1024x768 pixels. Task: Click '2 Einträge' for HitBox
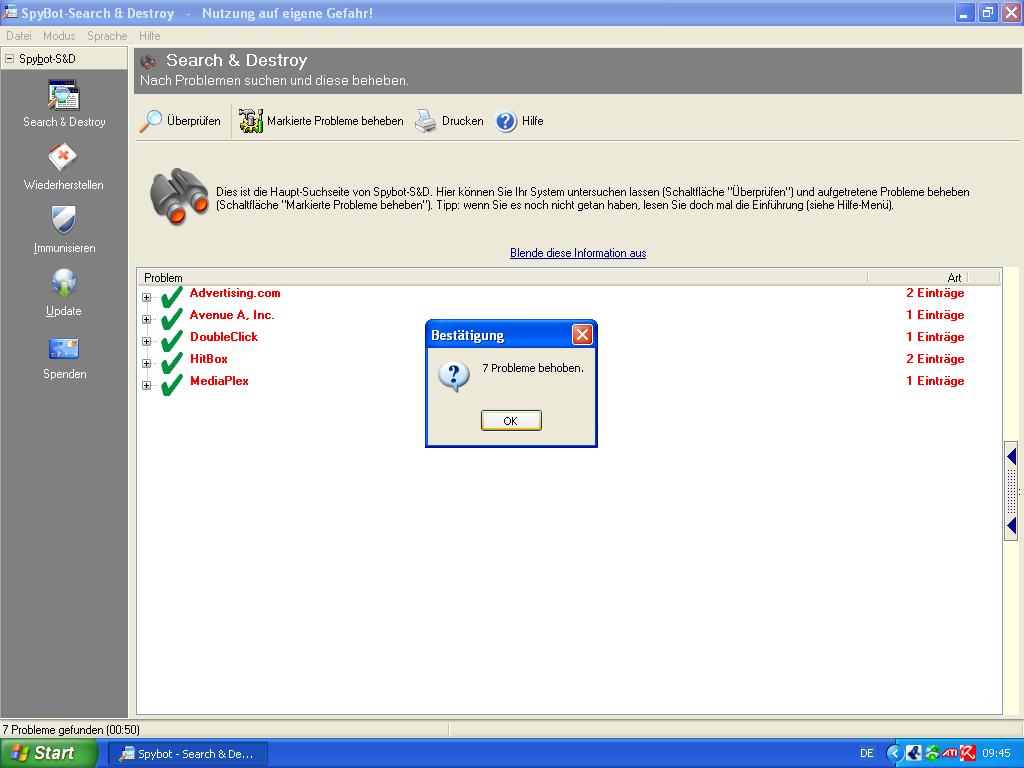(x=935, y=359)
